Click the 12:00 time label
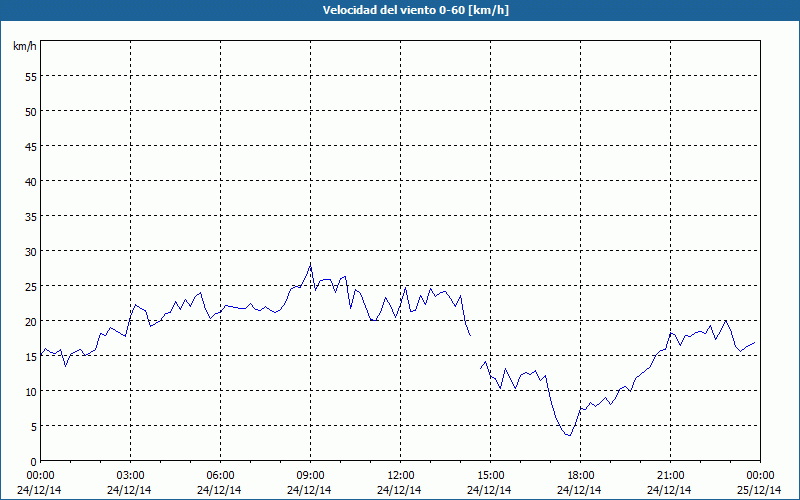800x500 pixels. (x=401, y=476)
